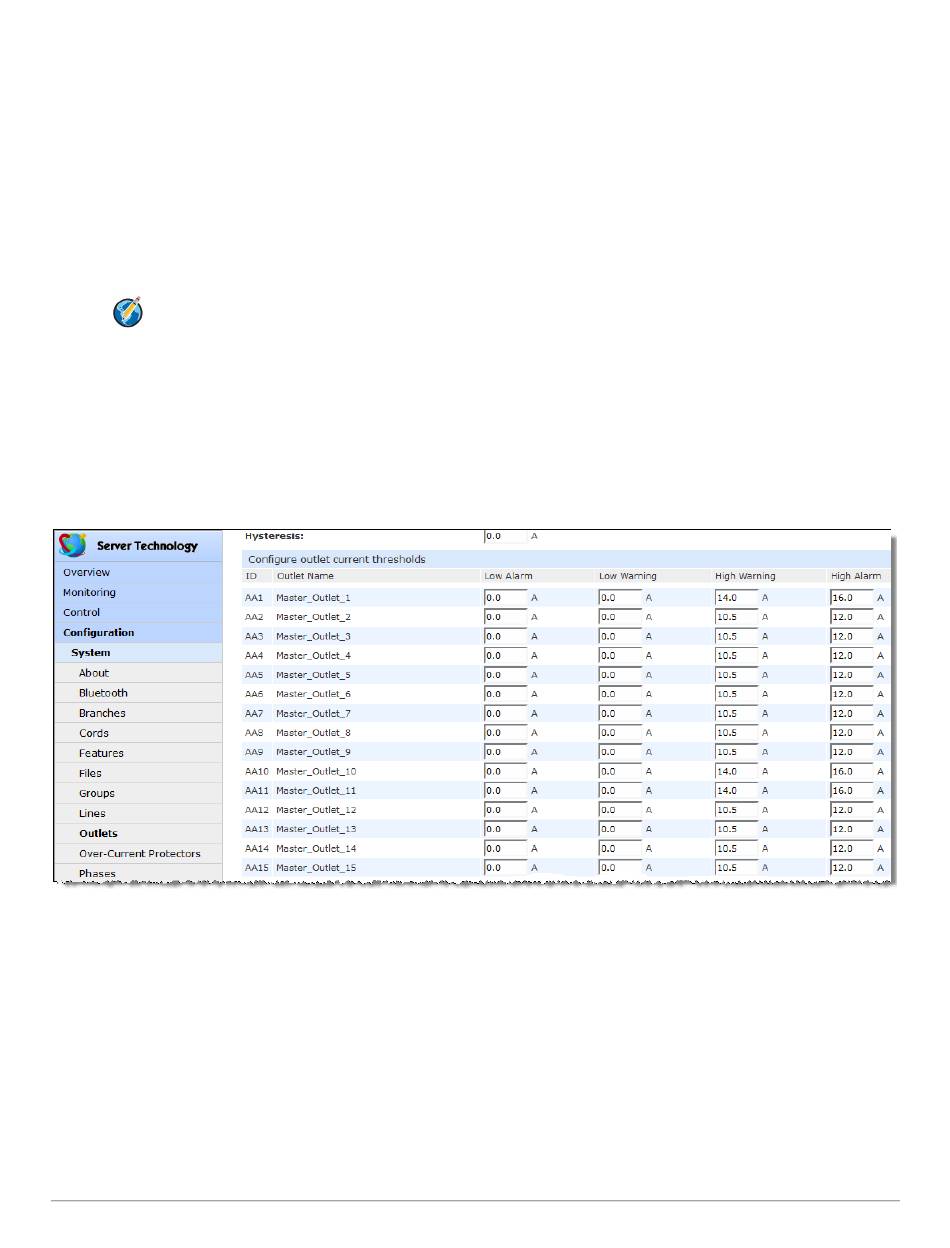Click the AA7 outlet ID
This screenshot has width=950, height=1248.
[x=254, y=713]
